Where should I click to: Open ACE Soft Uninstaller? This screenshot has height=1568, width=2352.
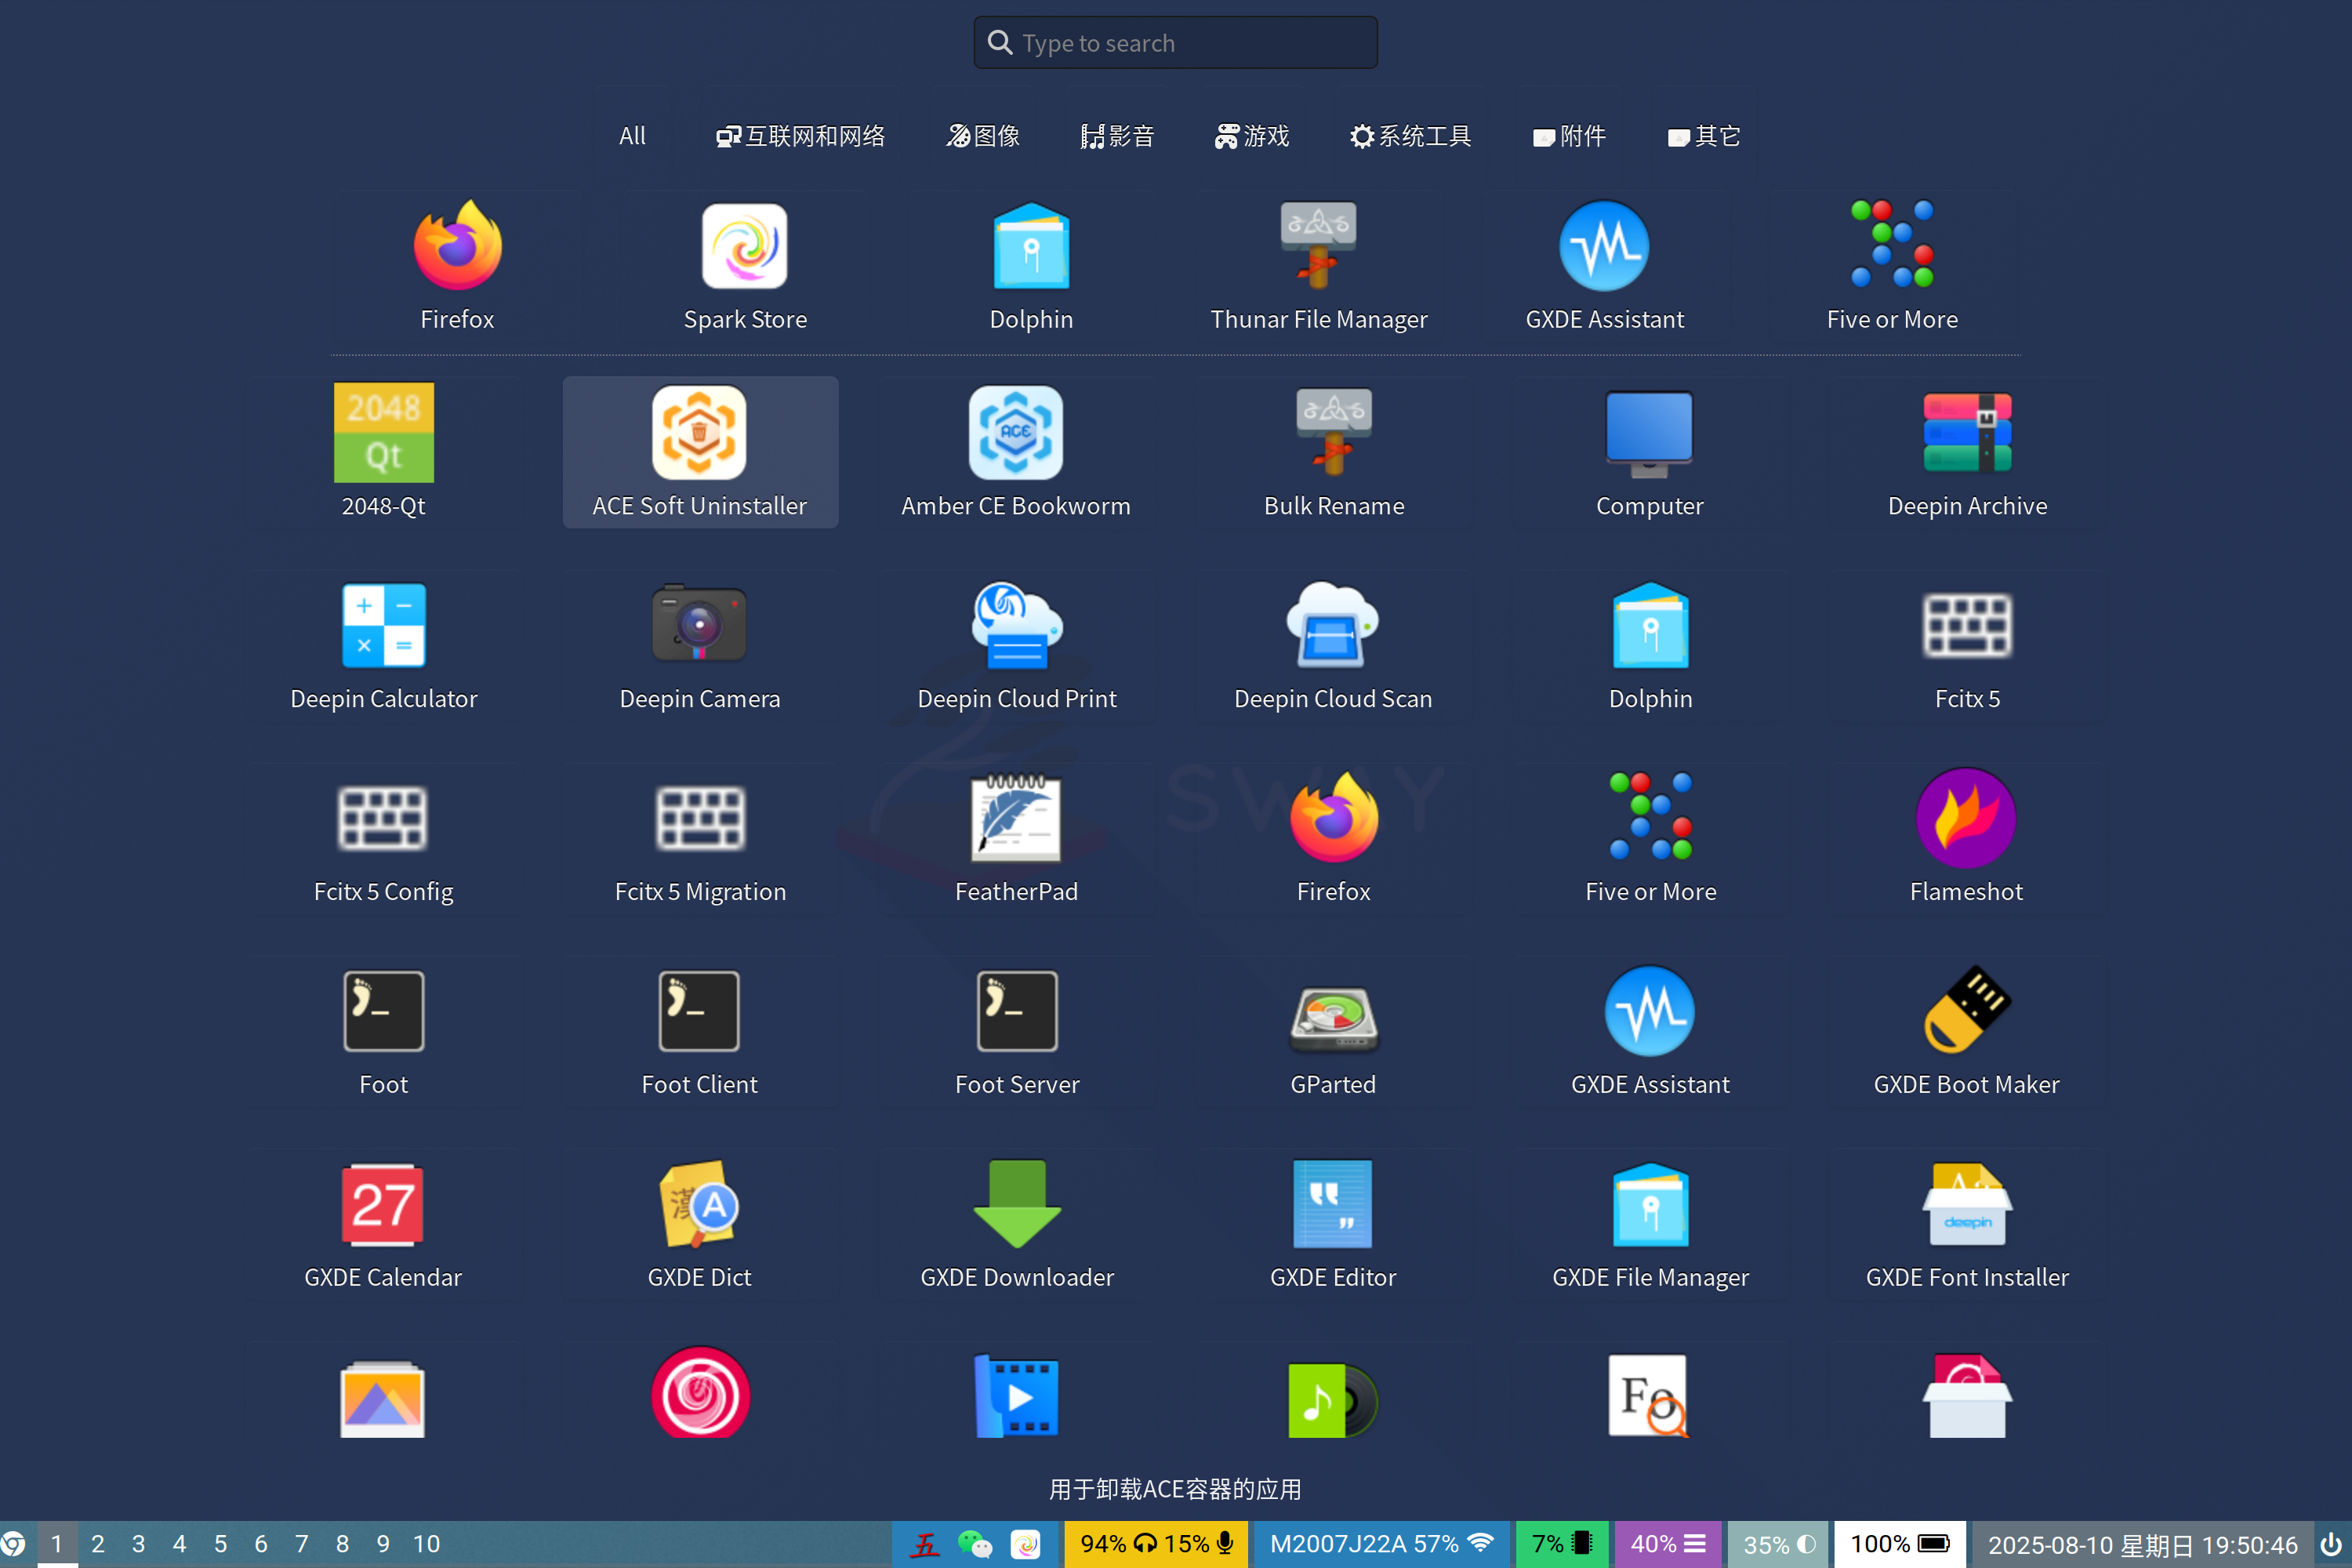point(700,452)
